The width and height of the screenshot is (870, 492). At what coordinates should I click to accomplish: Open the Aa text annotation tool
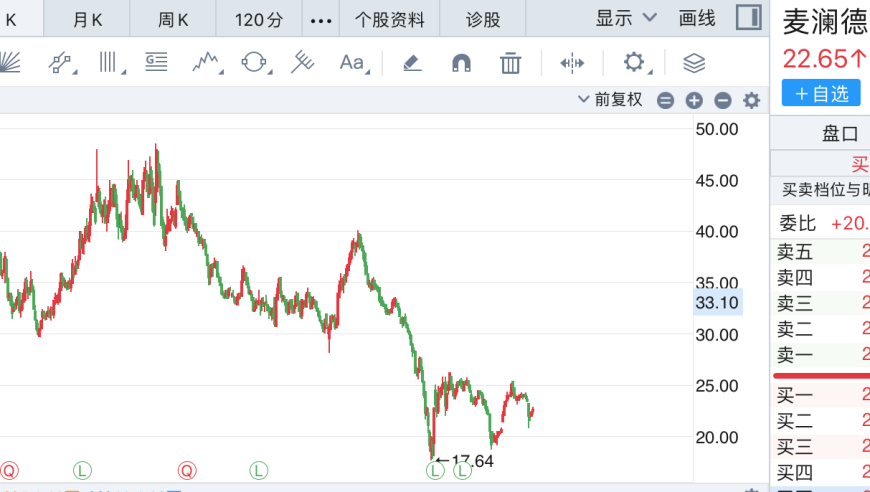point(354,63)
